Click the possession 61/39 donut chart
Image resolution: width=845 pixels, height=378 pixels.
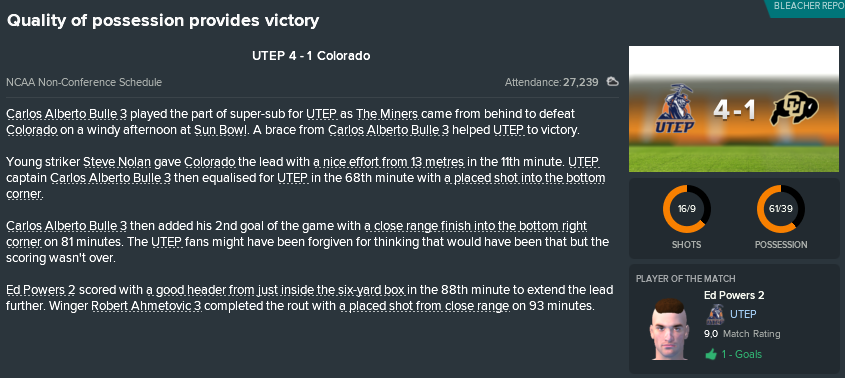pos(780,209)
